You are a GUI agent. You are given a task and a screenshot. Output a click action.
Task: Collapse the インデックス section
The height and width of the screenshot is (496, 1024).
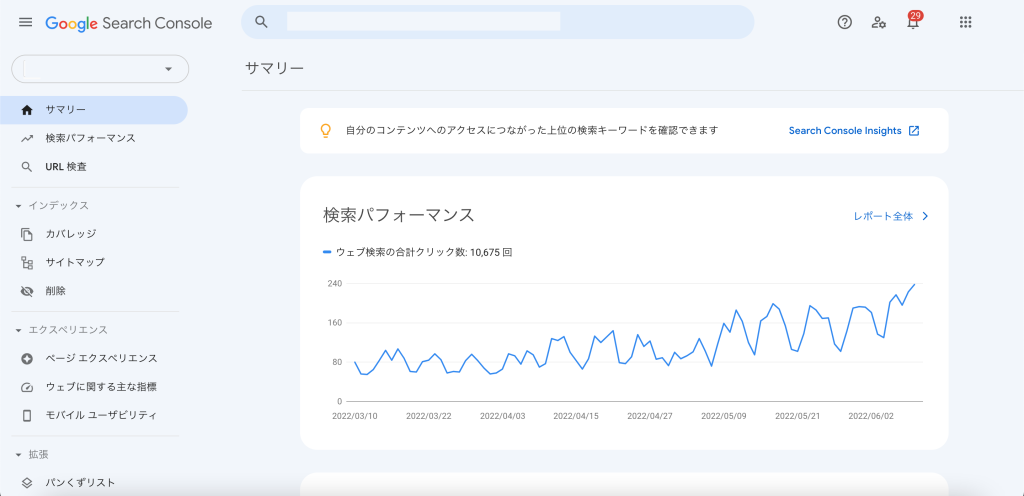point(52,205)
